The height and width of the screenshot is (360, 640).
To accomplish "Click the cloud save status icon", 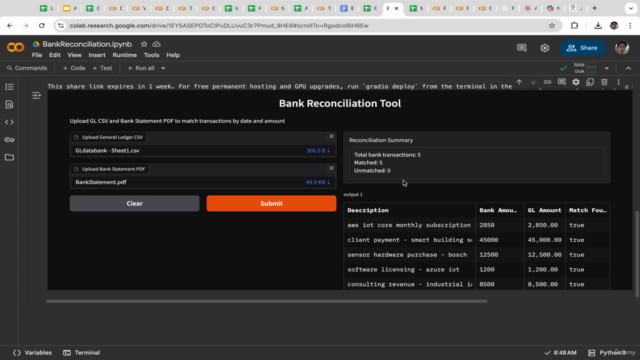I will tap(156, 44).
